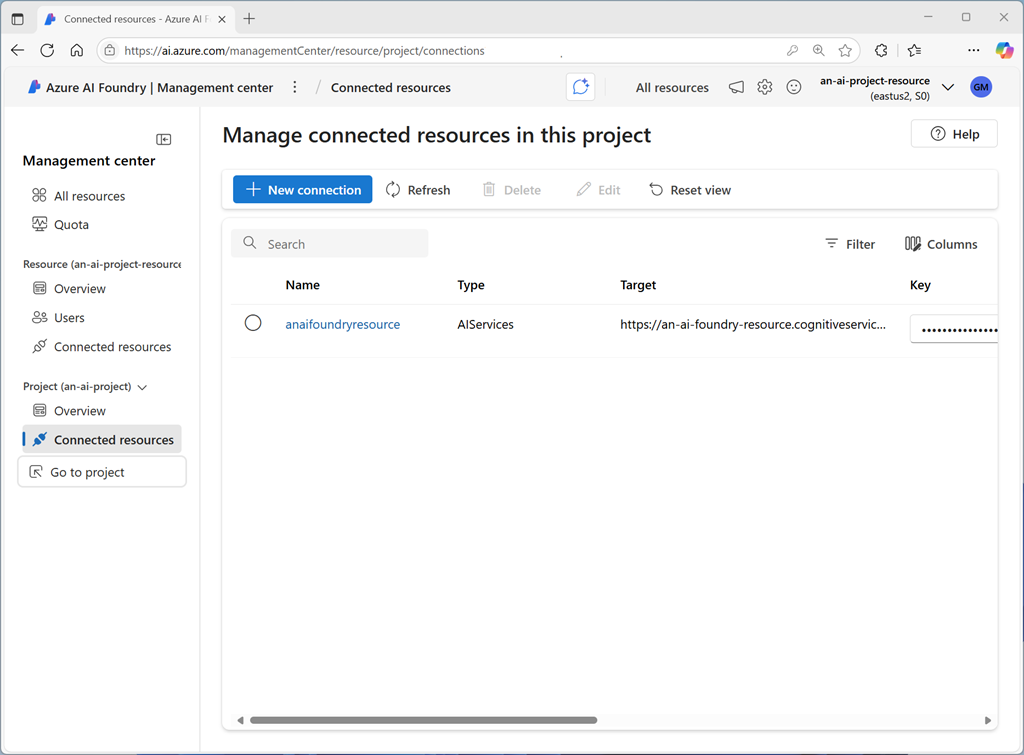1024x755 pixels.
Task: Click into the Search field
Action: tap(330, 244)
